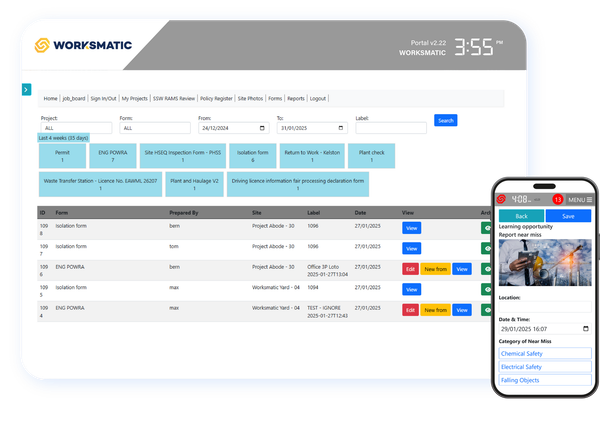Select Driving licence information declaration form tile

pos(298,184)
